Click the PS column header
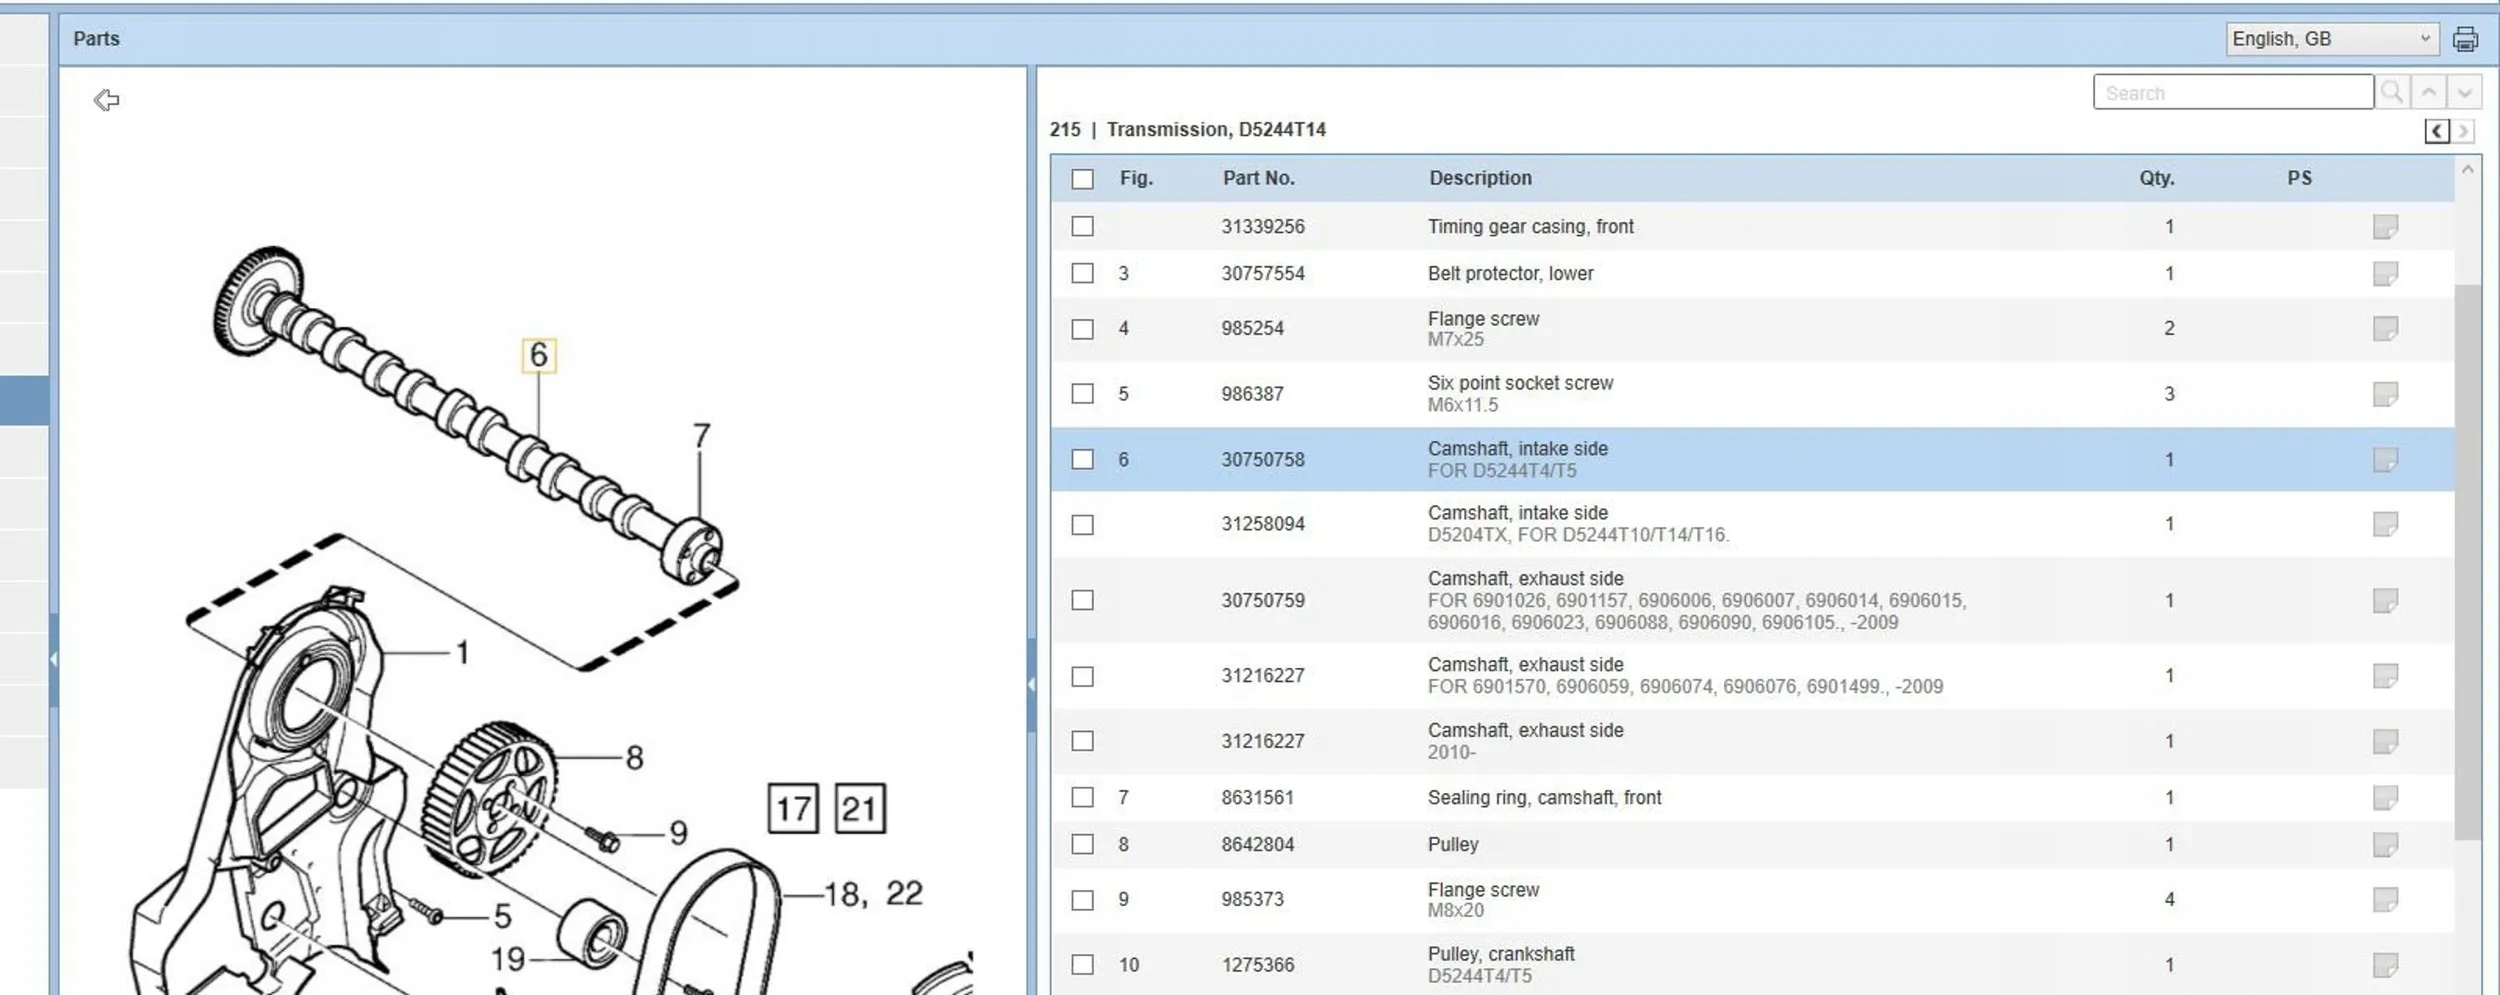This screenshot has height=995, width=2500. [2299, 178]
